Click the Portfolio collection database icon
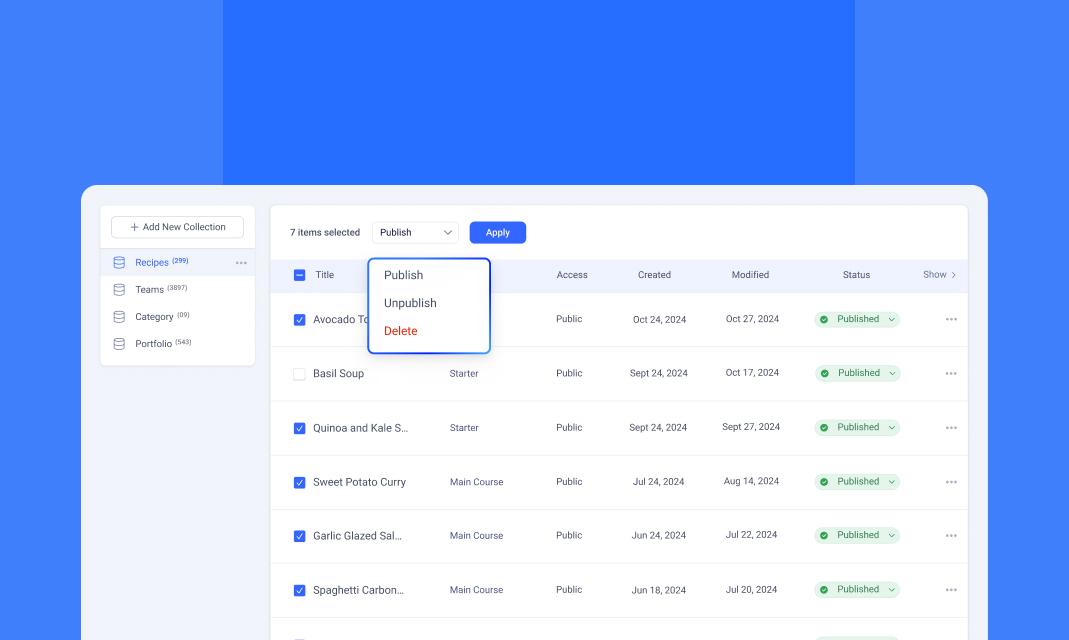Screen dimensions: 1069x640 coord(119,343)
